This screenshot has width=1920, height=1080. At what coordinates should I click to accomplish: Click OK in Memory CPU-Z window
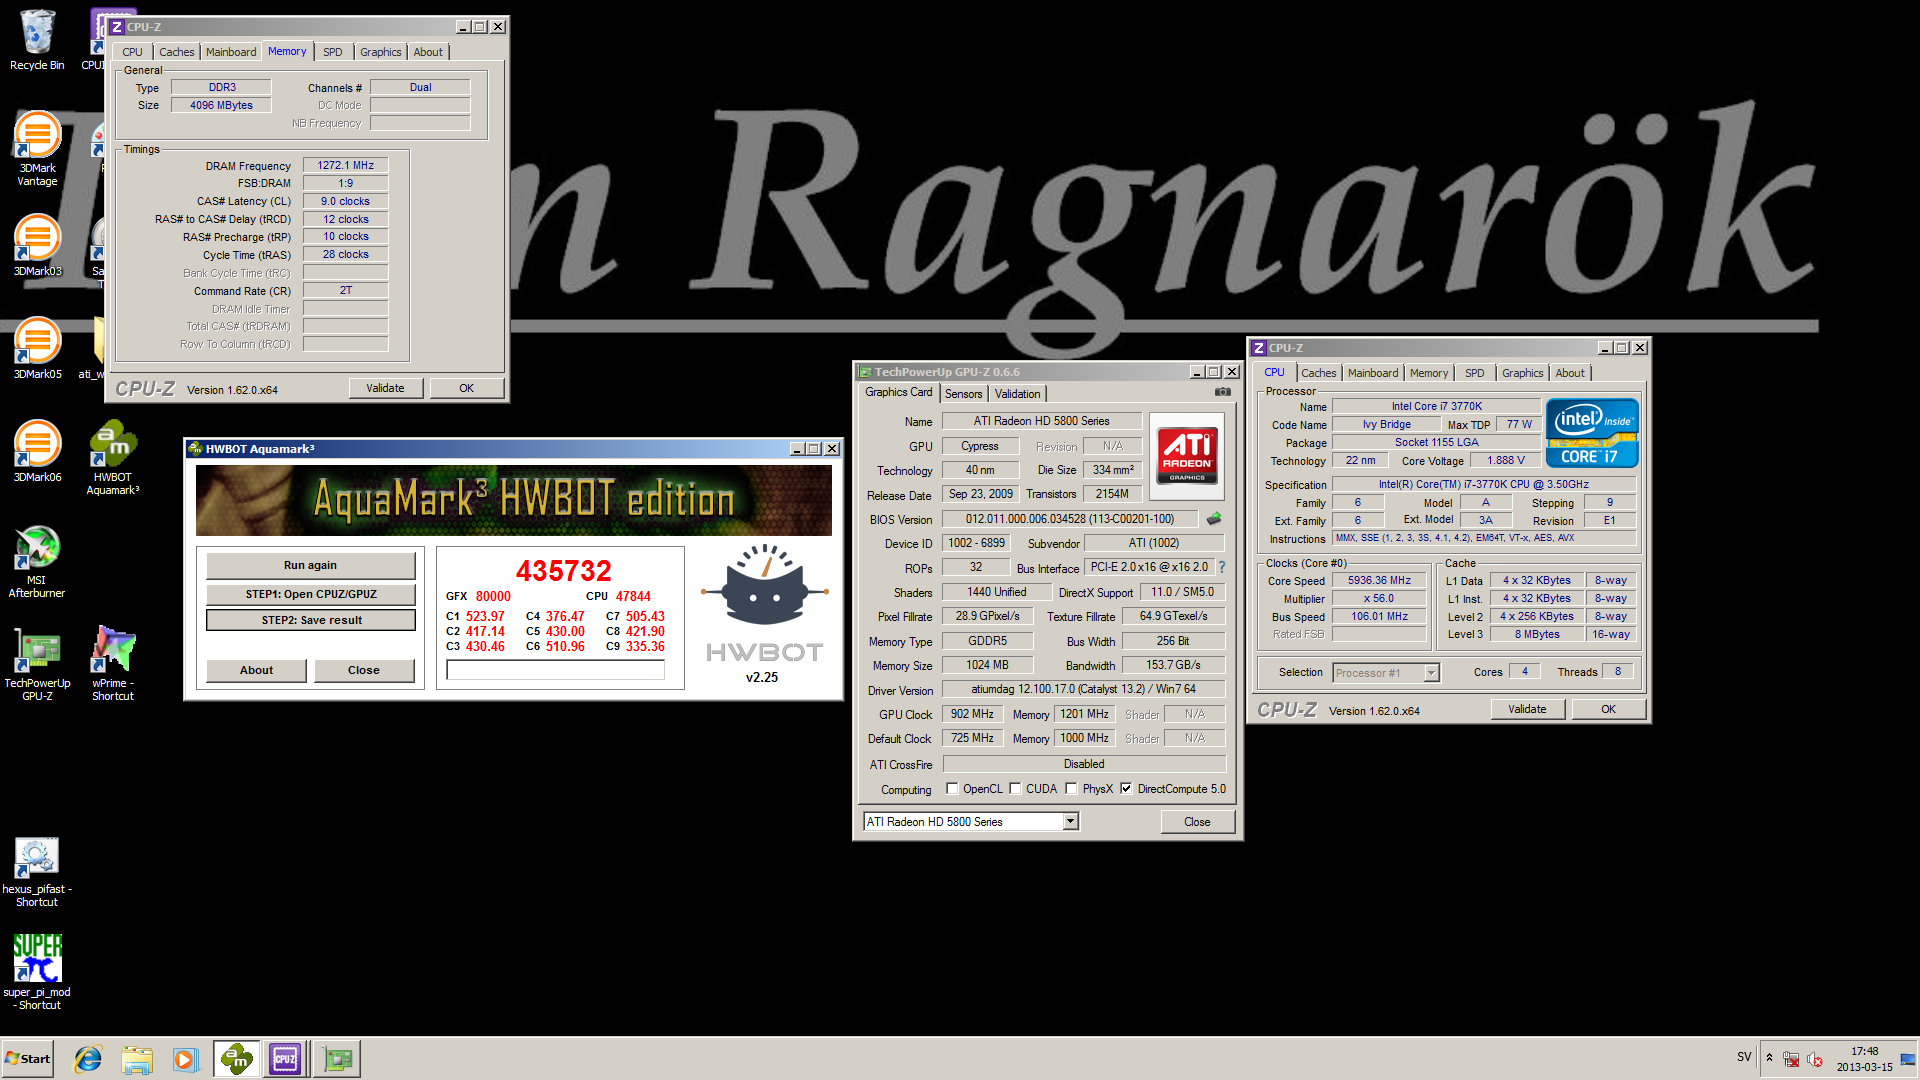pos(467,388)
